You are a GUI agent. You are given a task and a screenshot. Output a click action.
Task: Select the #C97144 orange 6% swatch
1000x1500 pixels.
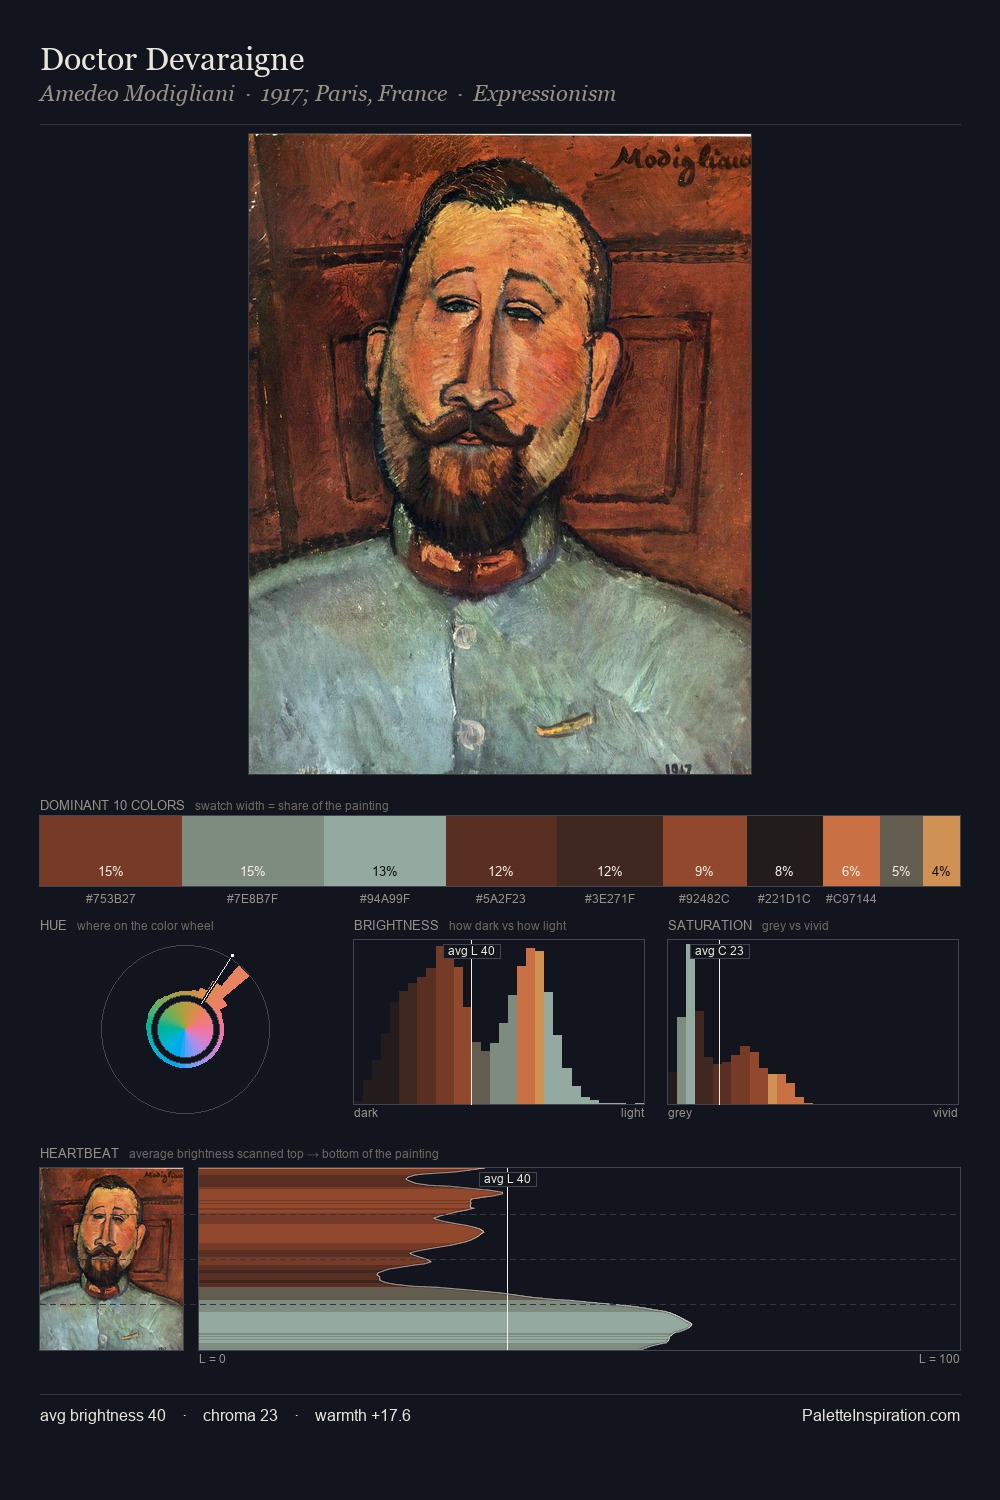click(x=851, y=851)
